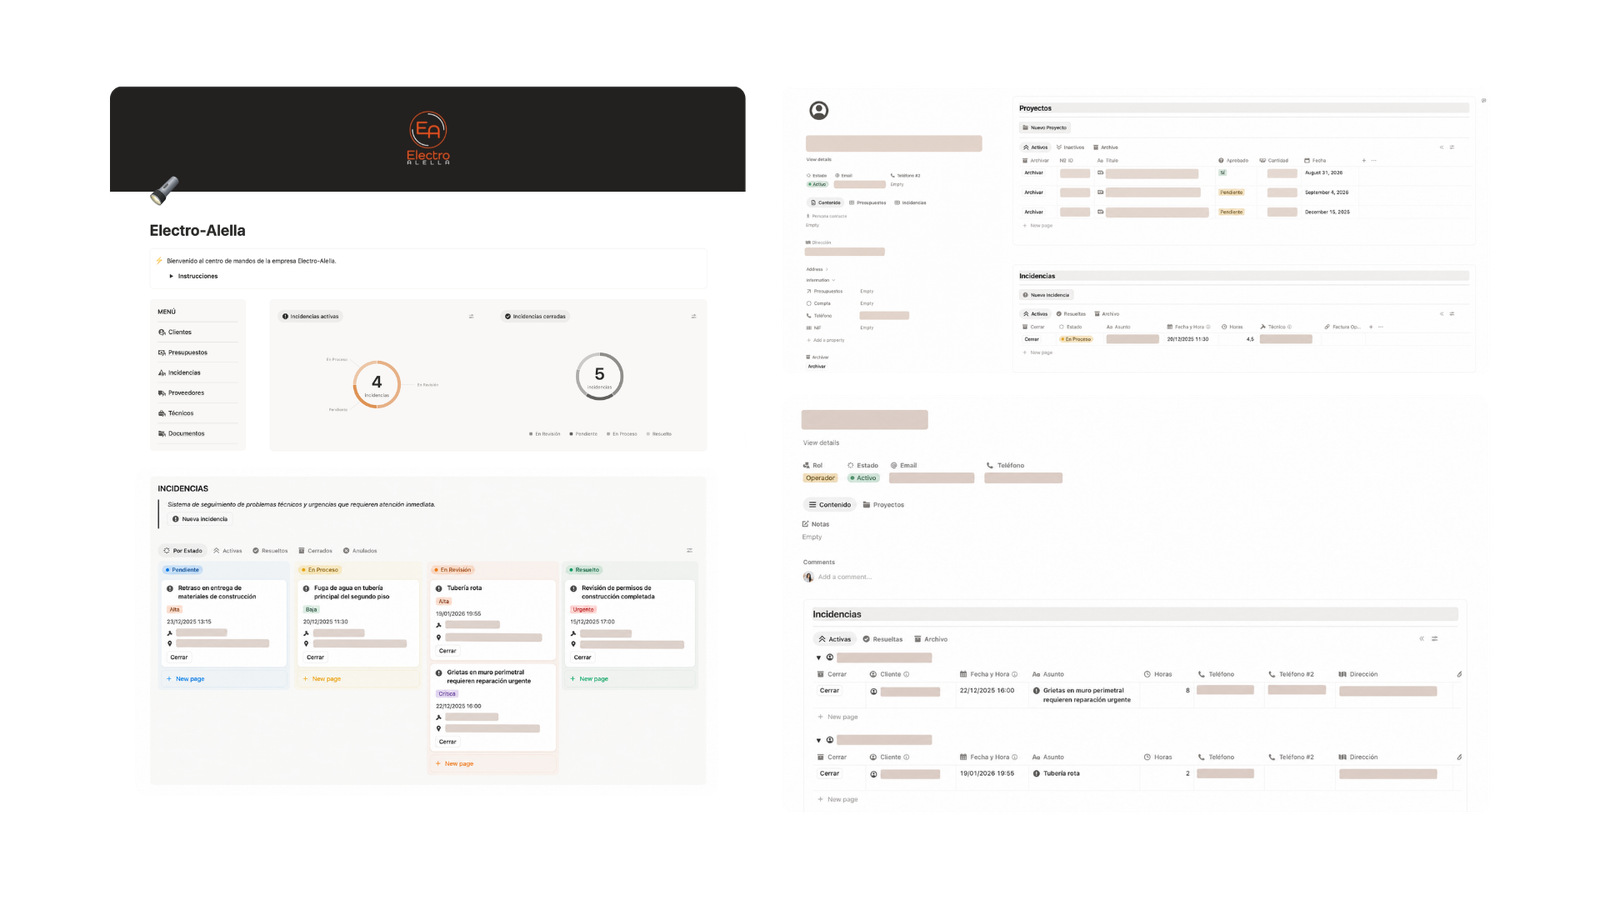
Task: Click the lightning bolt icon in welcome callout
Action: coord(159,261)
